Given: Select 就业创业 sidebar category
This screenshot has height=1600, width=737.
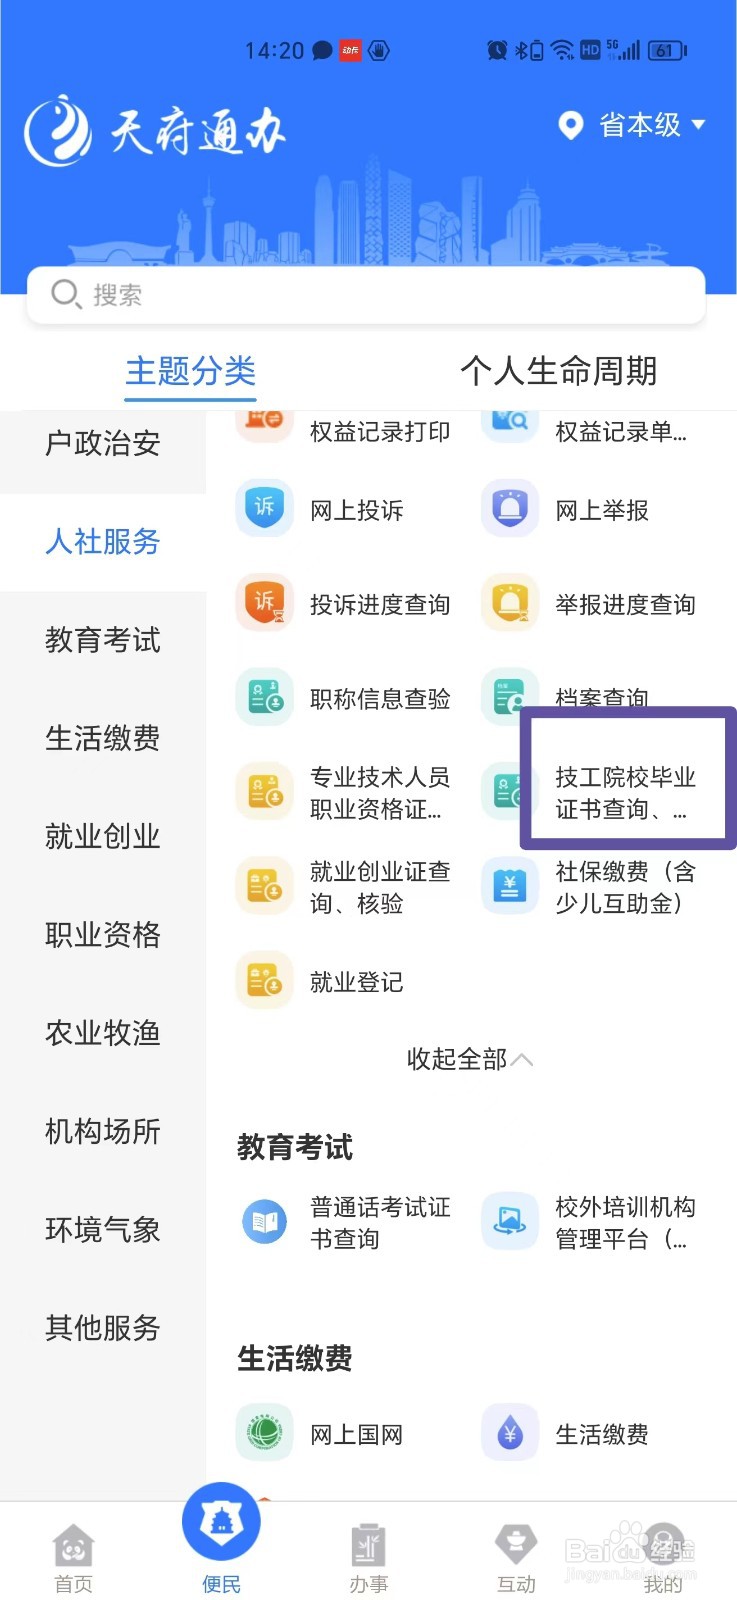Looking at the screenshot, I should point(103,836).
